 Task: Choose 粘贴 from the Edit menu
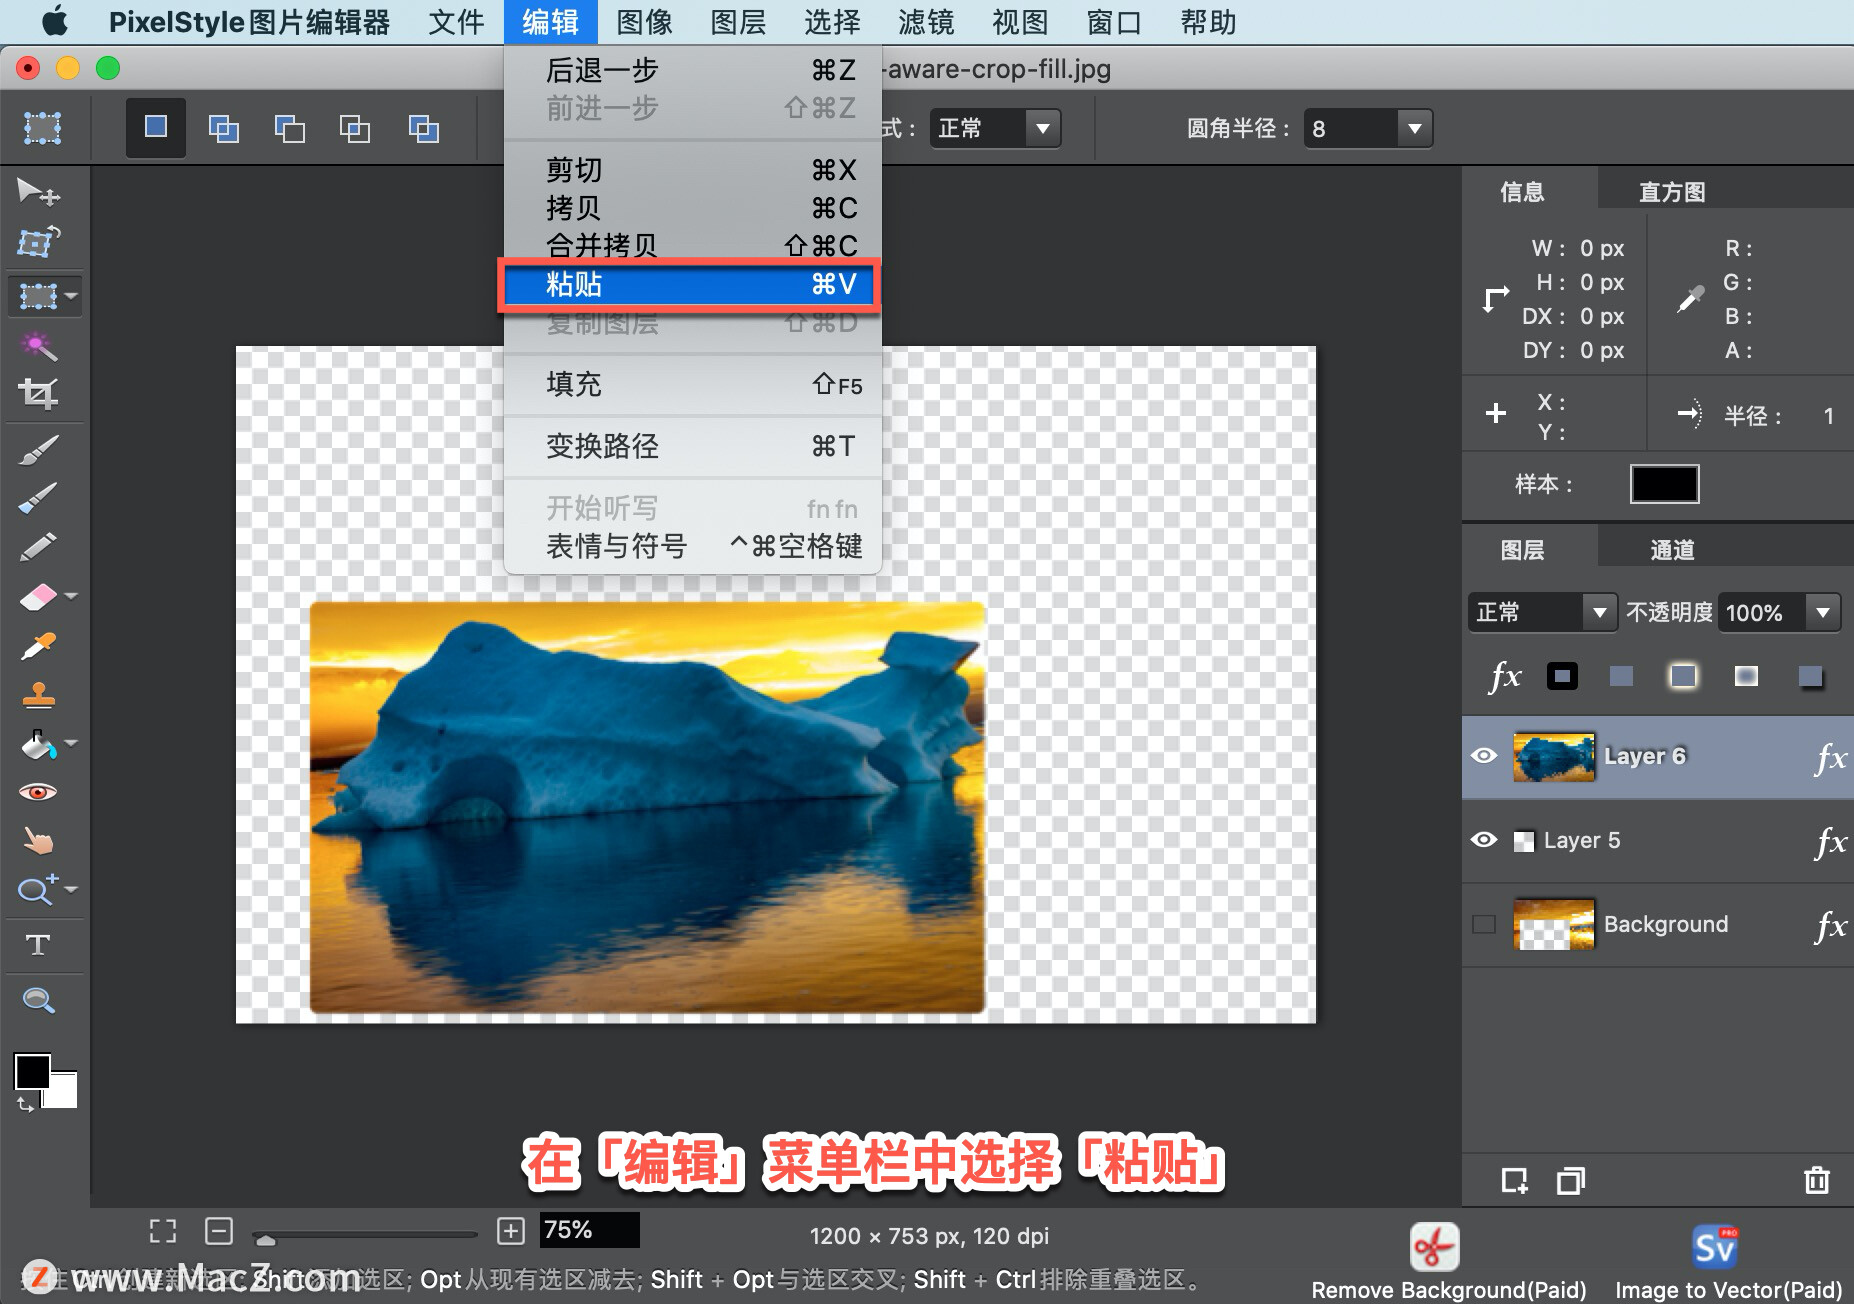[x=690, y=285]
